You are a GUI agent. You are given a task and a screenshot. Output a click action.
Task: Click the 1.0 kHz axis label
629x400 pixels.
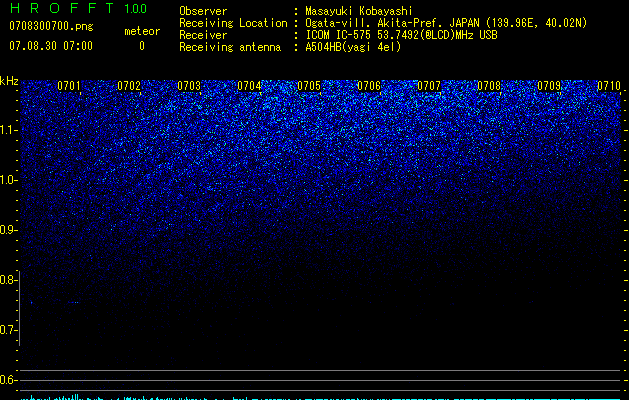click(7, 180)
